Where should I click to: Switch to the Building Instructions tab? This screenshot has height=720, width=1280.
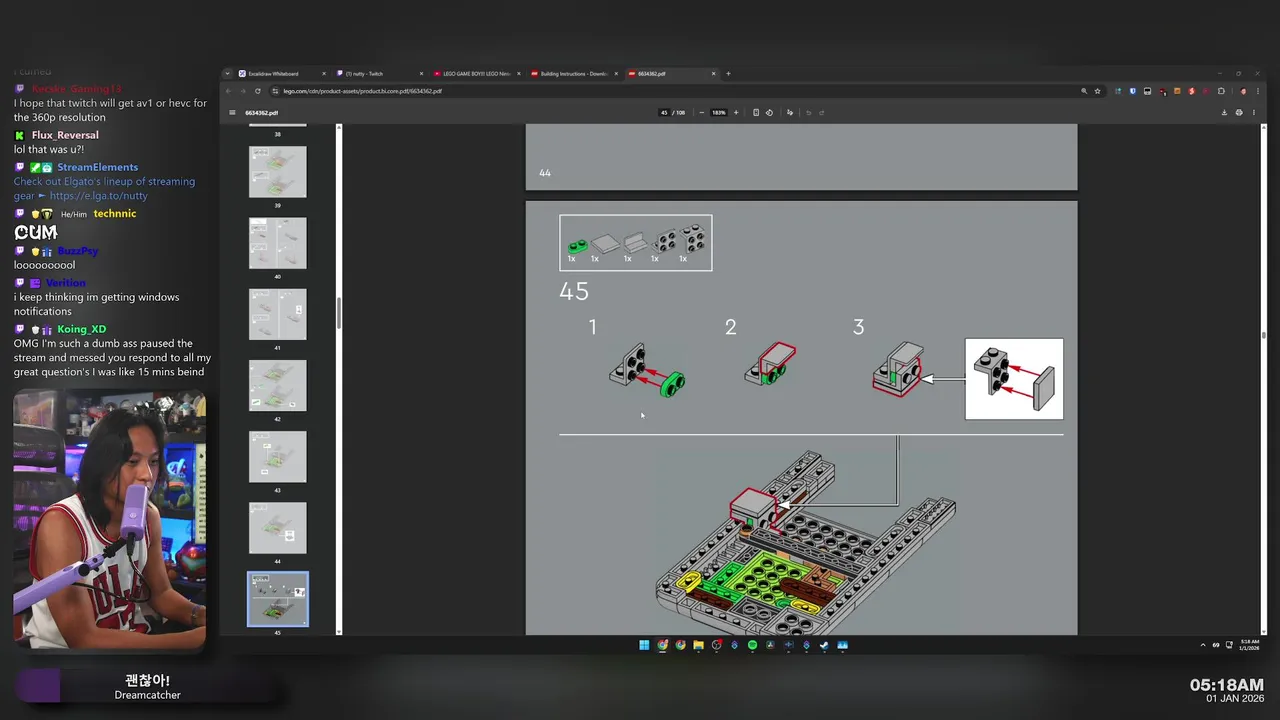point(573,73)
